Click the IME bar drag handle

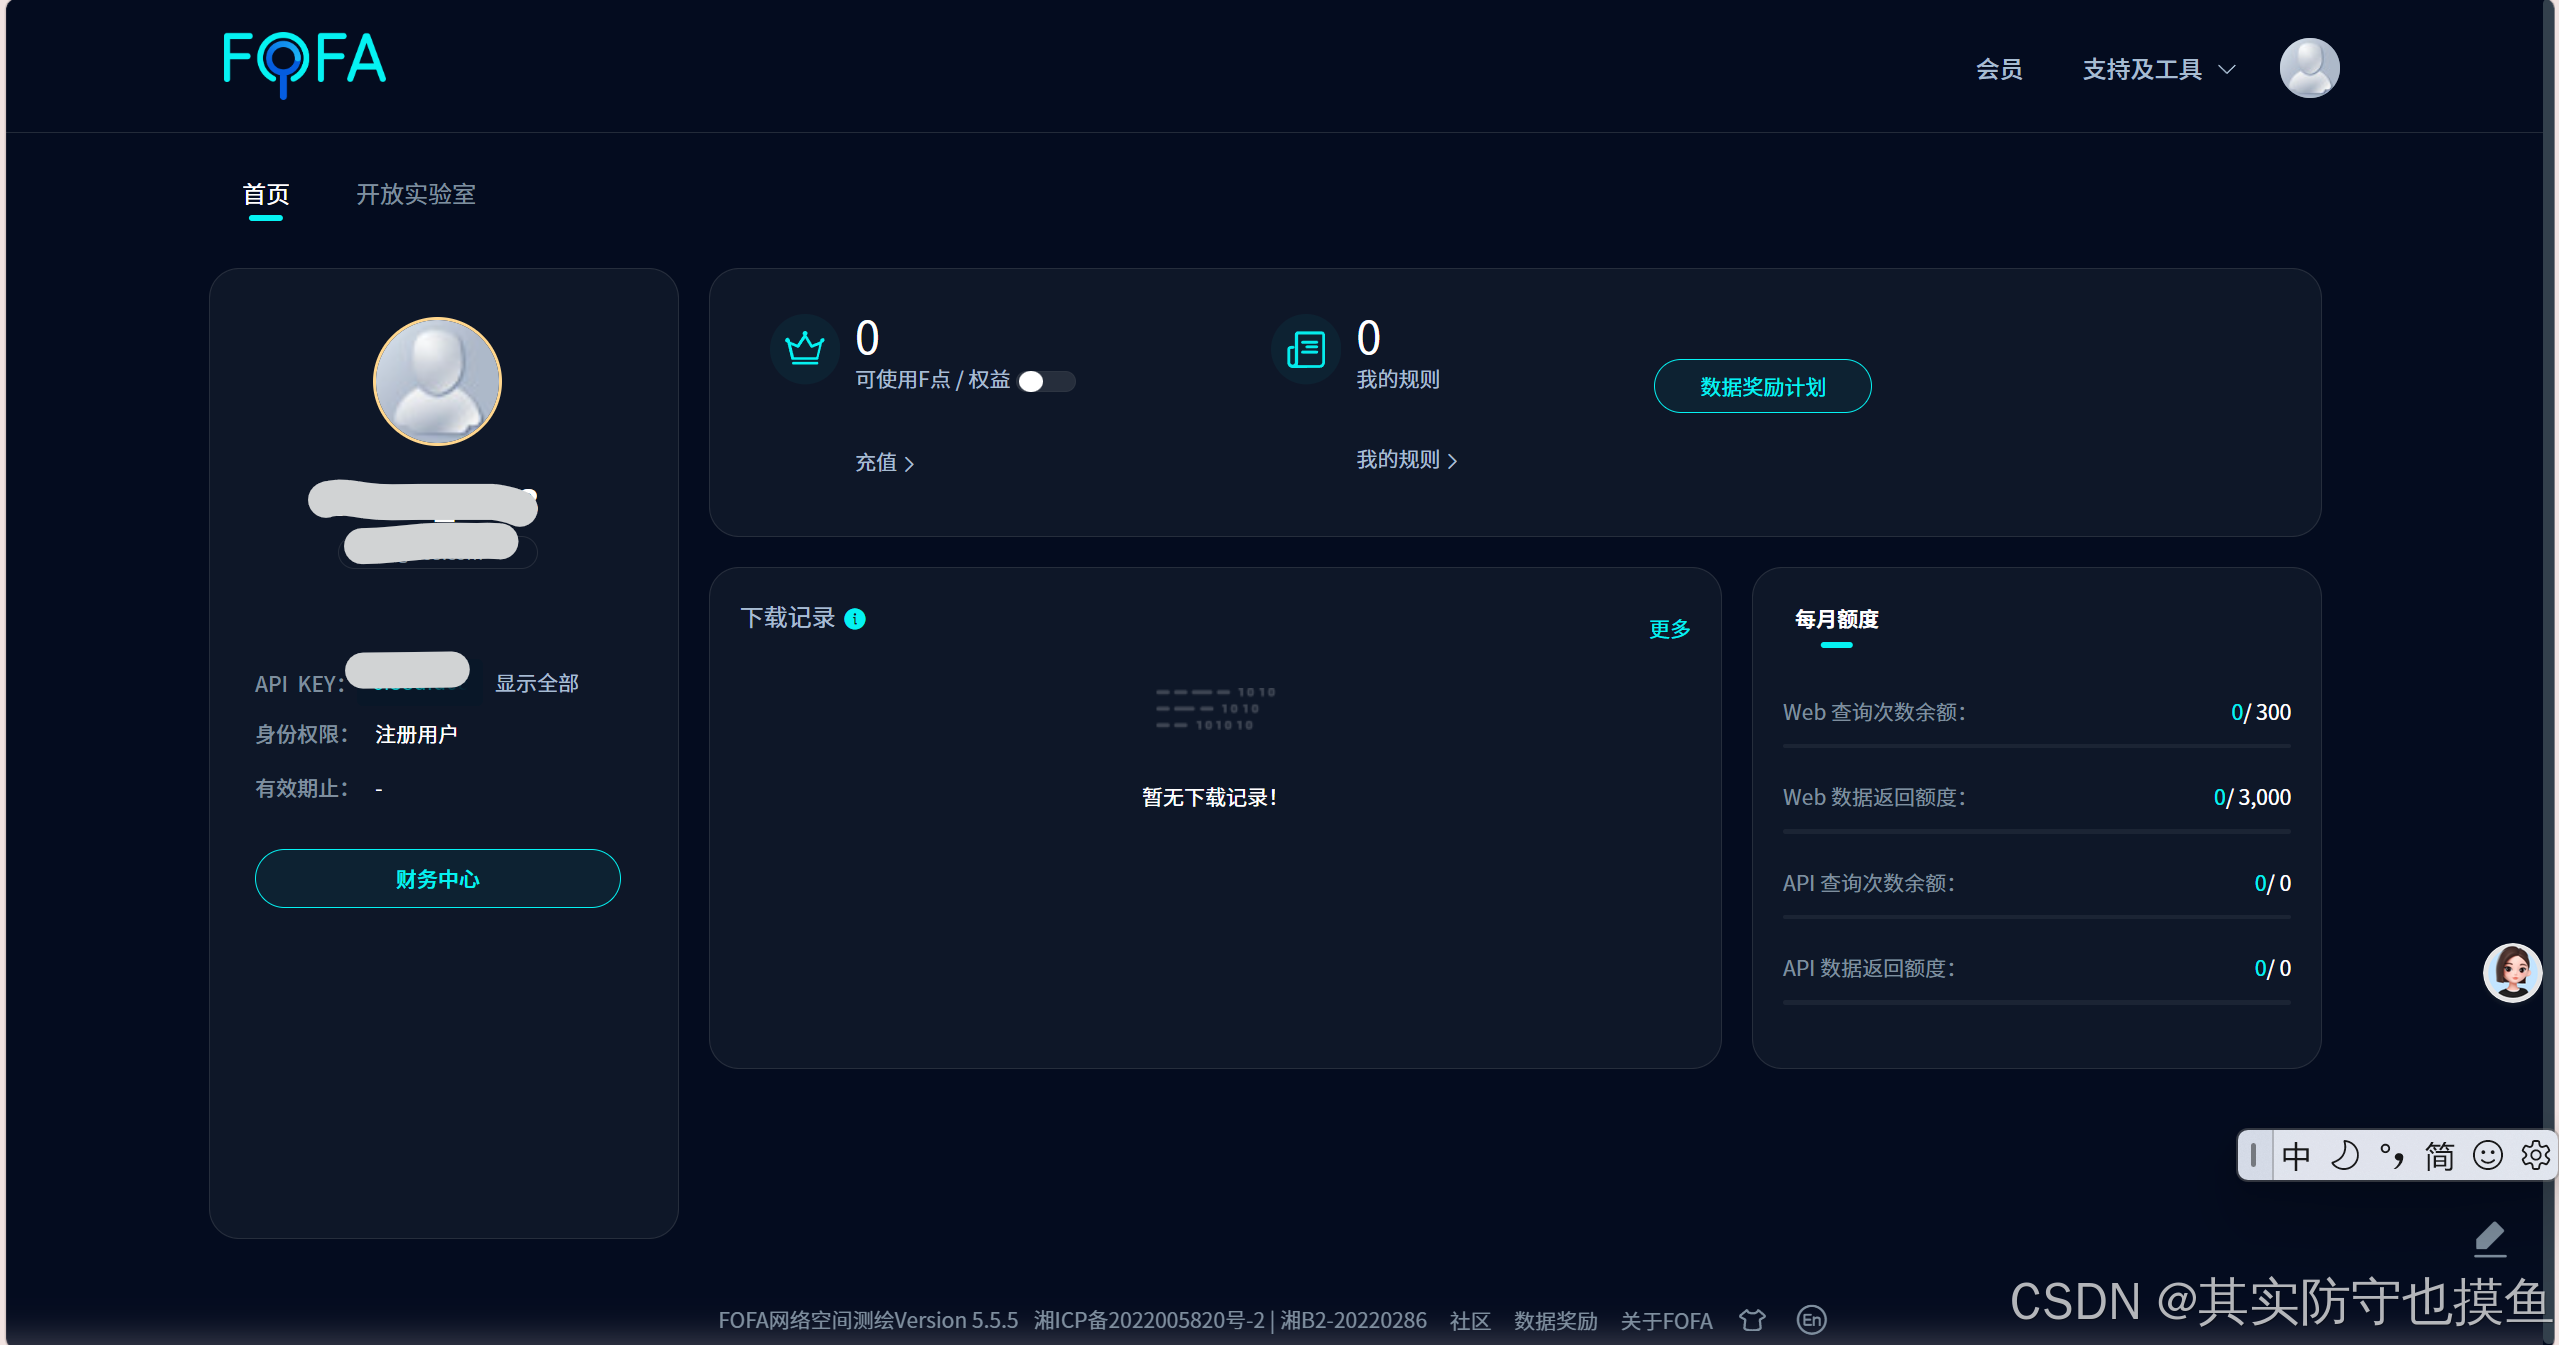(2253, 1156)
